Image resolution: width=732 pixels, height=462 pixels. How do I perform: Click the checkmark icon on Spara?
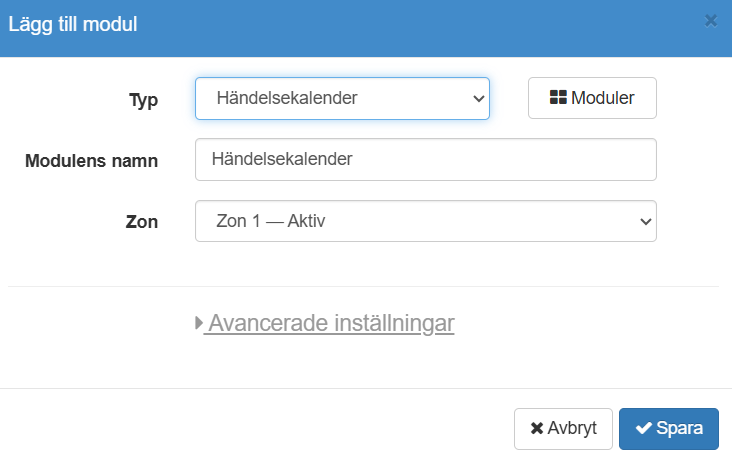[643, 428]
